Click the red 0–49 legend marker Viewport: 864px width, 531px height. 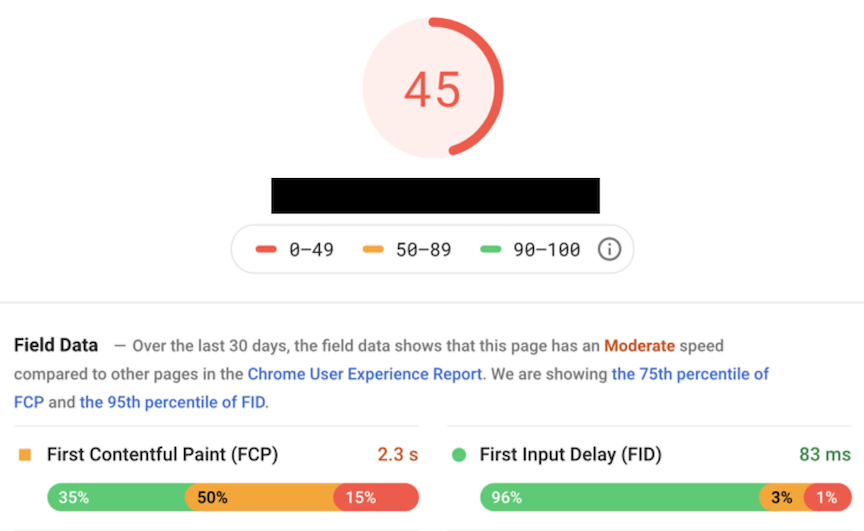click(x=266, y=250)
